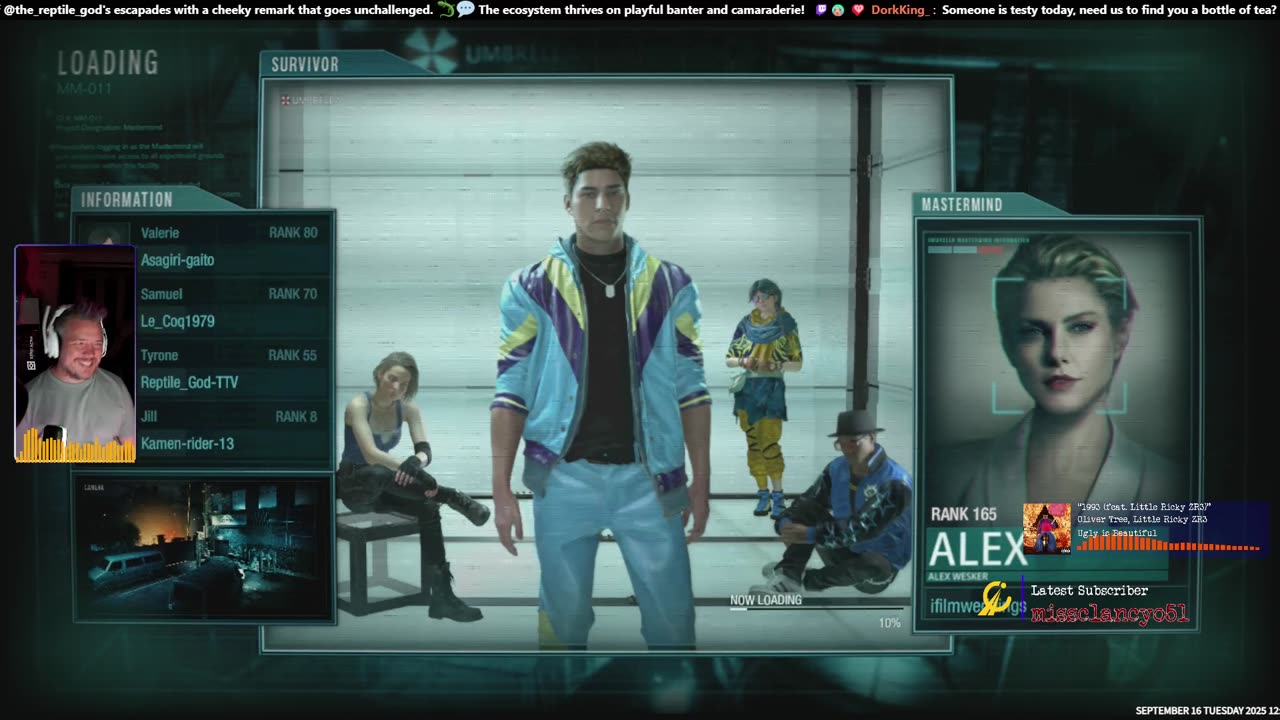
Task: Click the map preview thumbnail with van
Action: (203, 548)
